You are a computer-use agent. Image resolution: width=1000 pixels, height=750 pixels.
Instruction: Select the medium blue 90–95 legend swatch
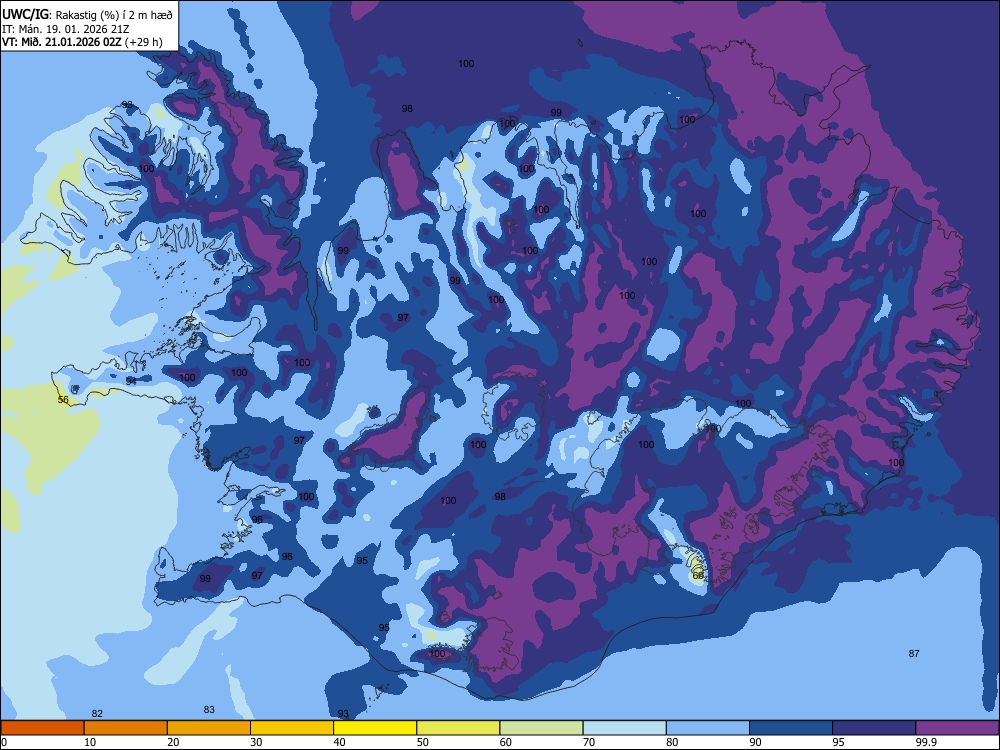click(791, 728)
